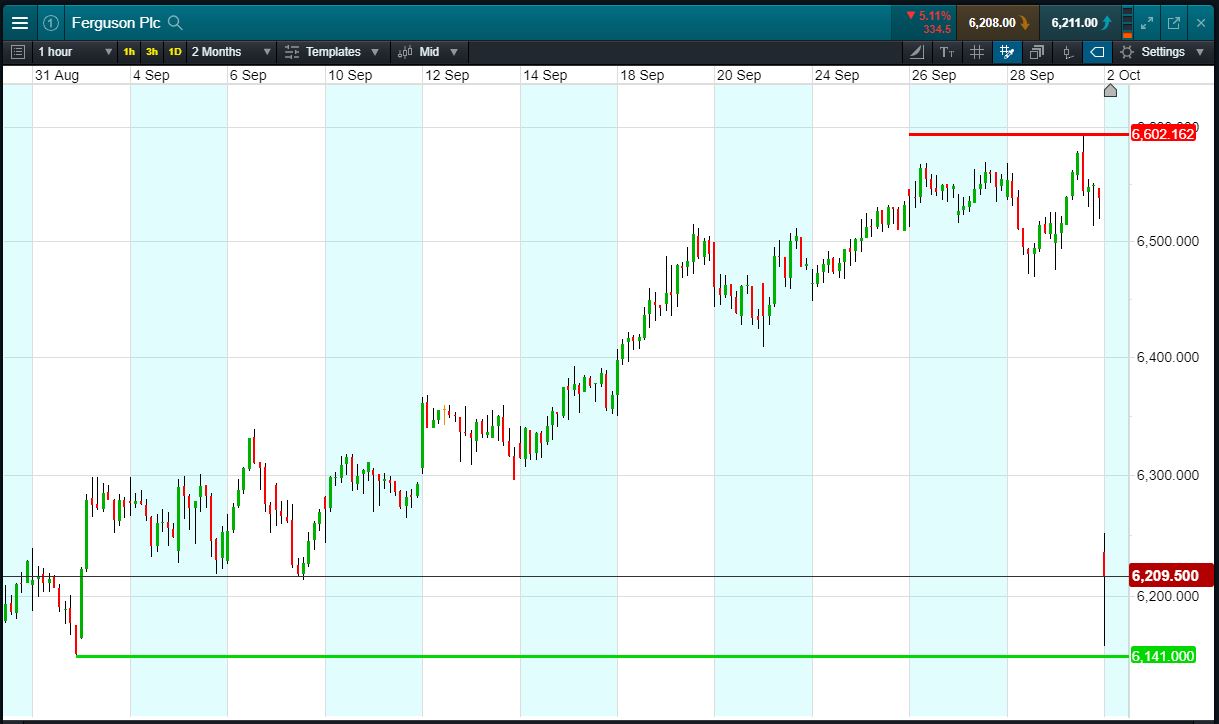This screenshot has height=724, width=1219.
Task: Open the drawing tools icon
Action: [917, 52]
